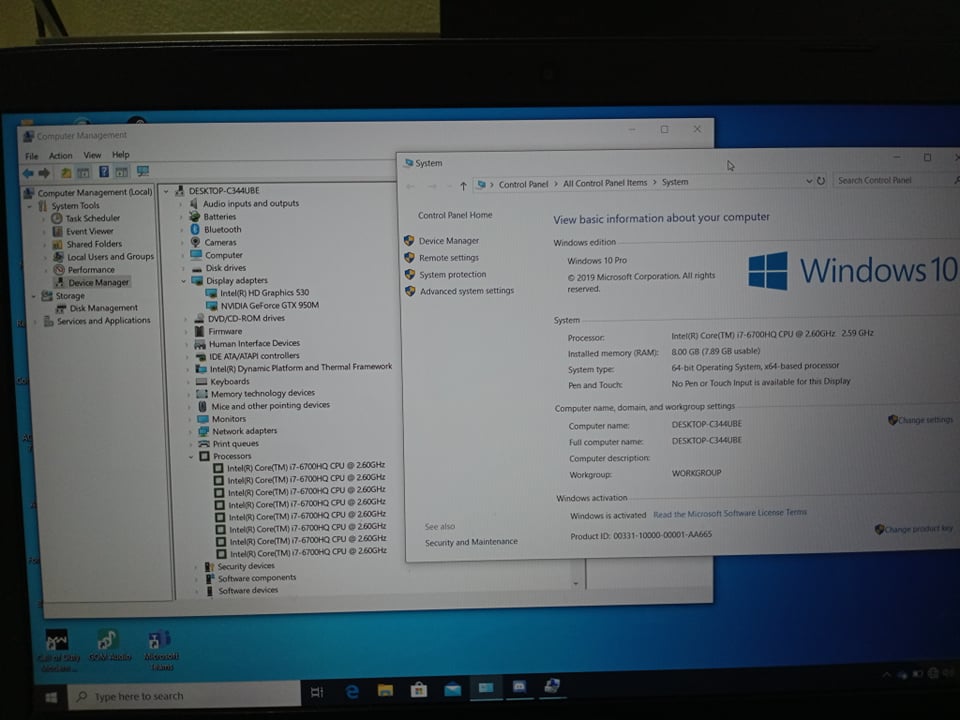Collapse the System Tools node
The image size is (960, 720).
point(29,206)
